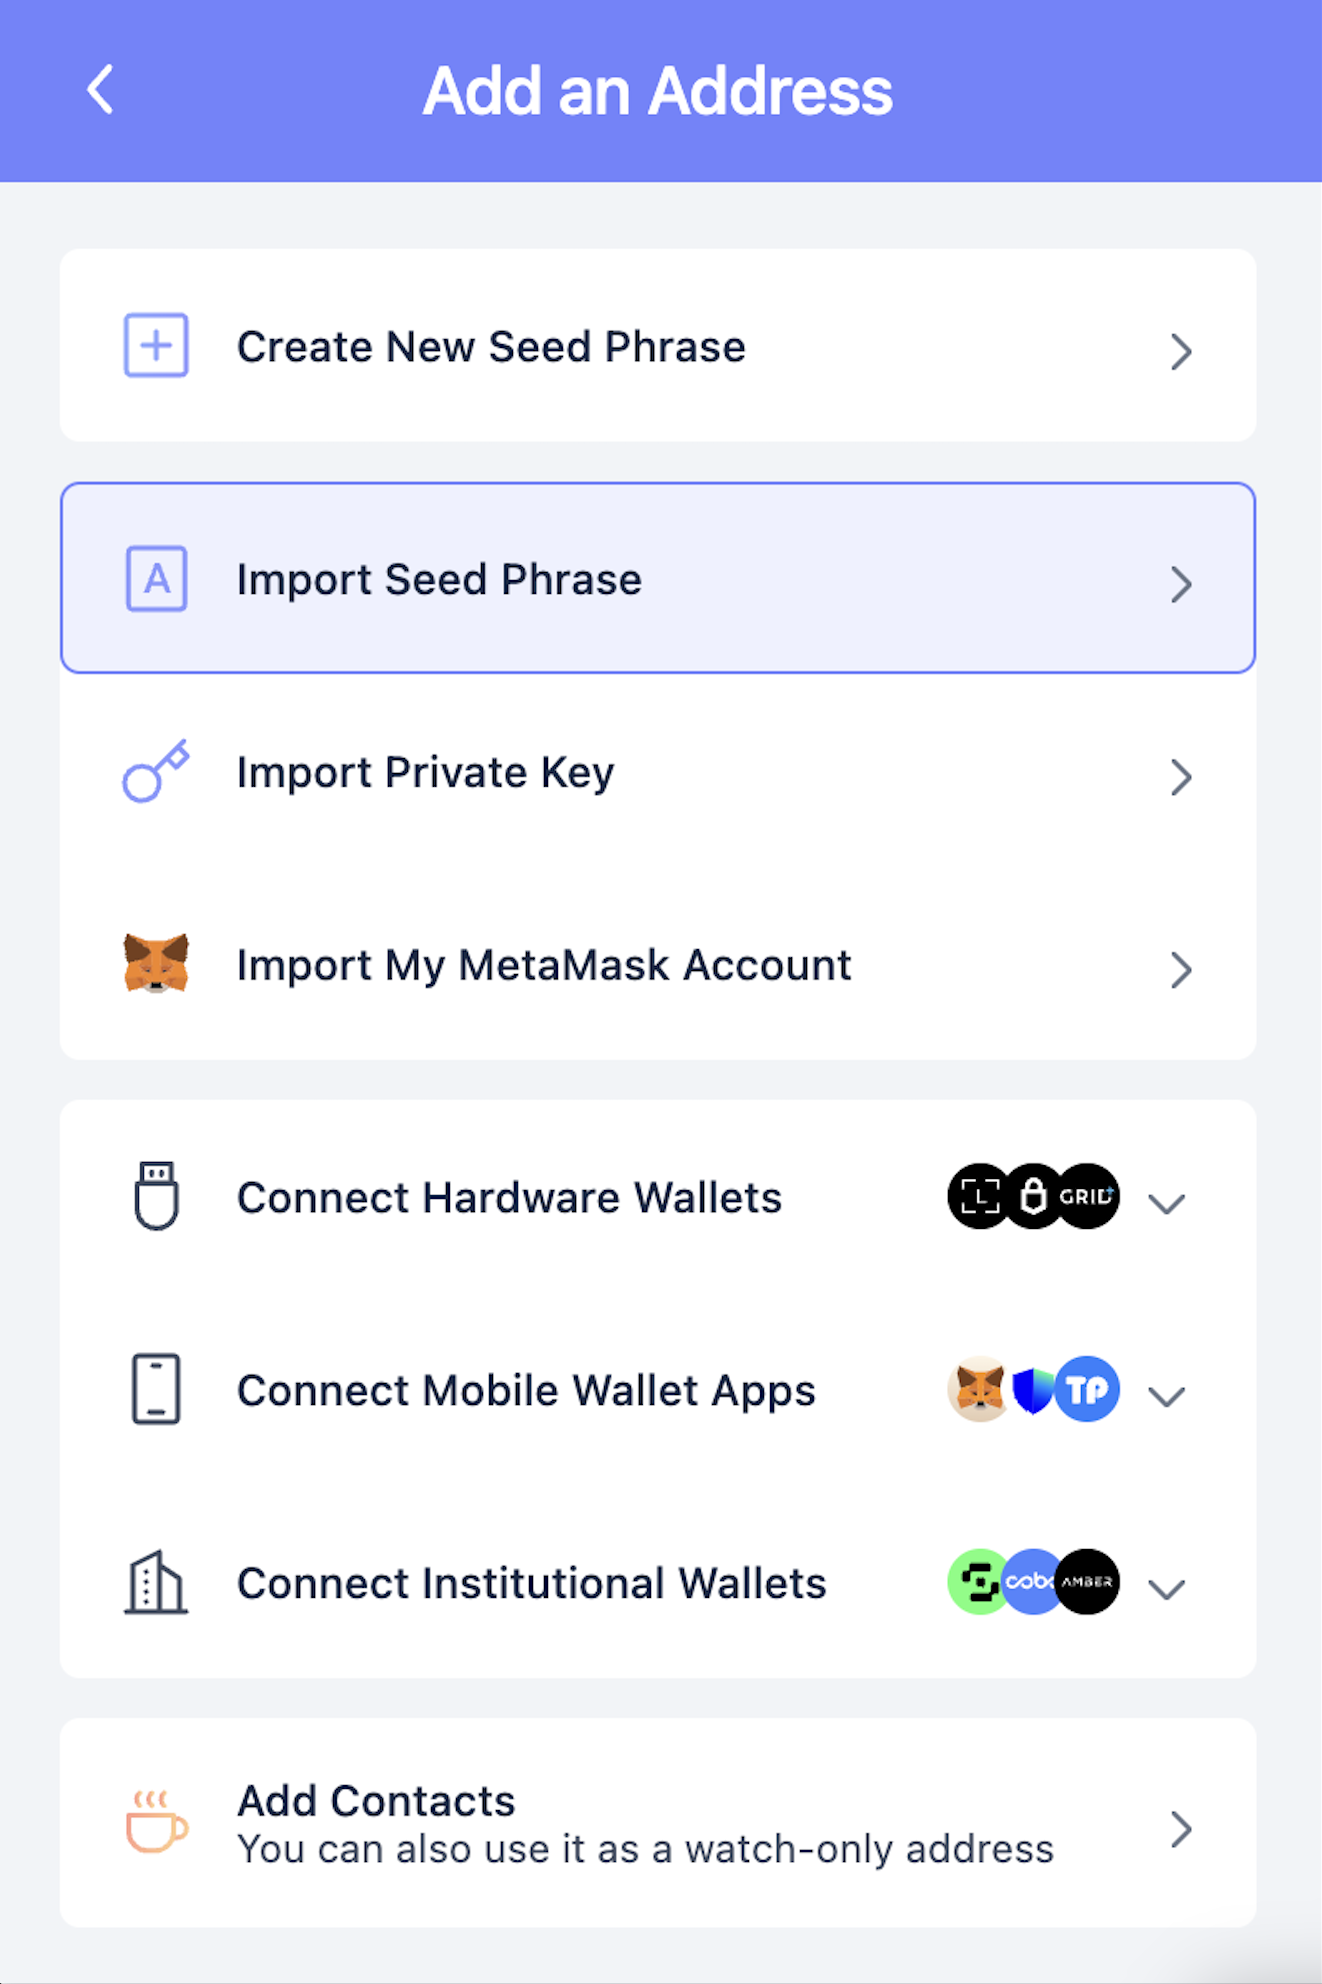Go back using the header arrow
The height and width of the screenshot is (1984, 1322).
coord(100,90)
